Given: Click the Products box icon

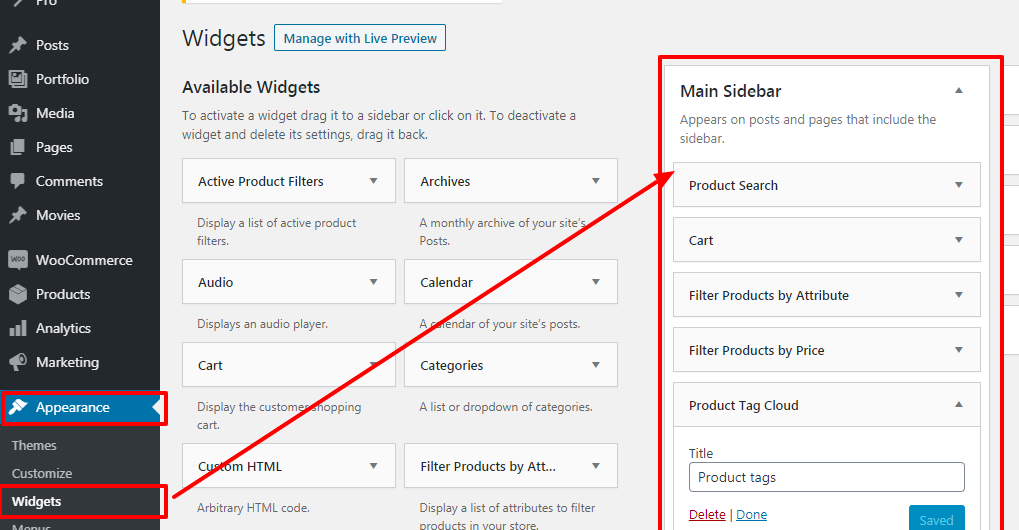Looking at the screenshot, I should (18, 294).
